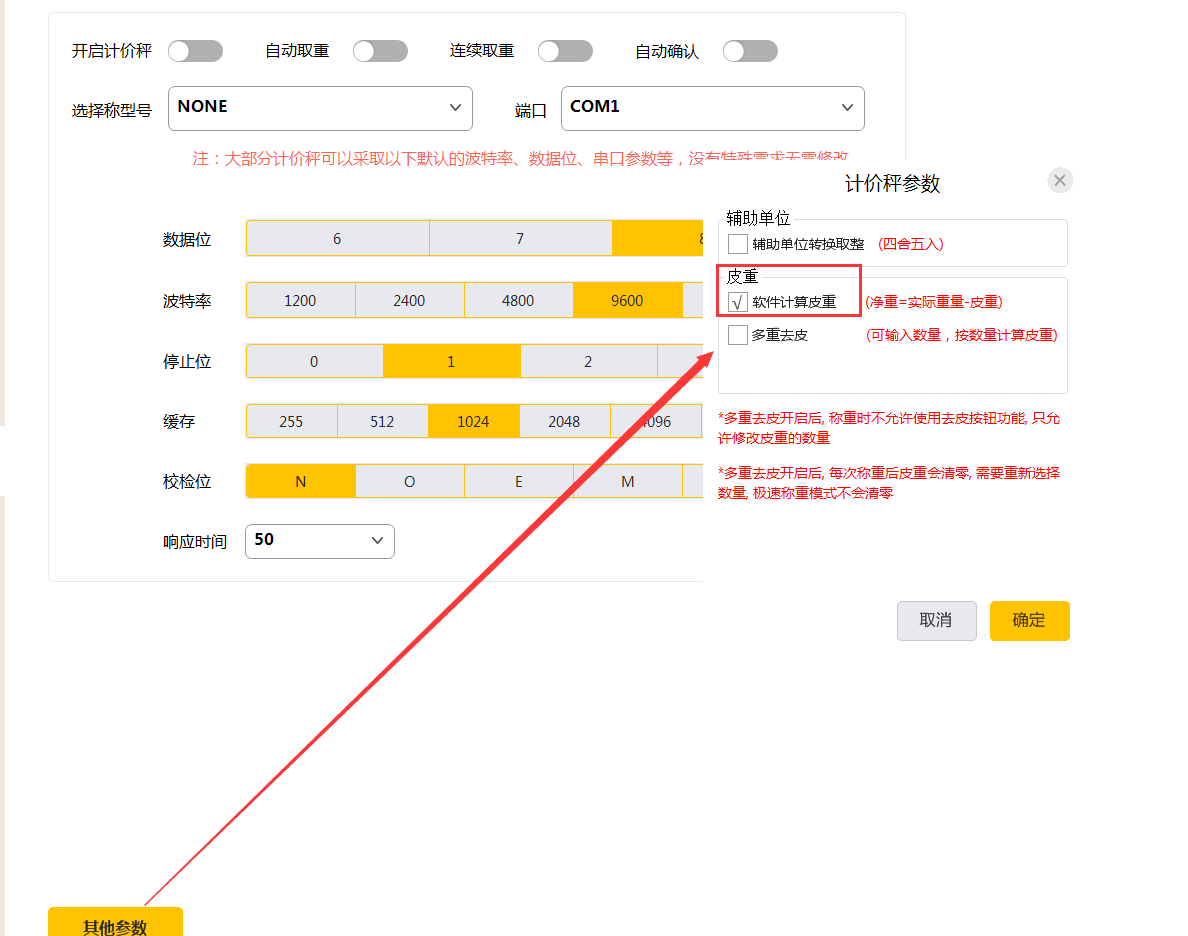Open 其他参数 settings button
Viewport: 1188px width, 936px height.
[115, 924]
